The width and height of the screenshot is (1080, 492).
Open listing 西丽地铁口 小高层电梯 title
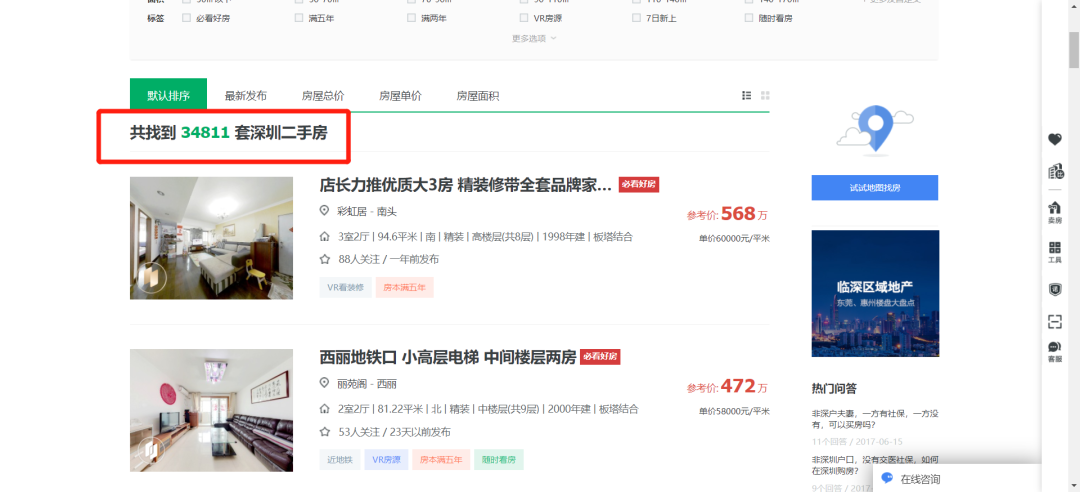(447, 357)
